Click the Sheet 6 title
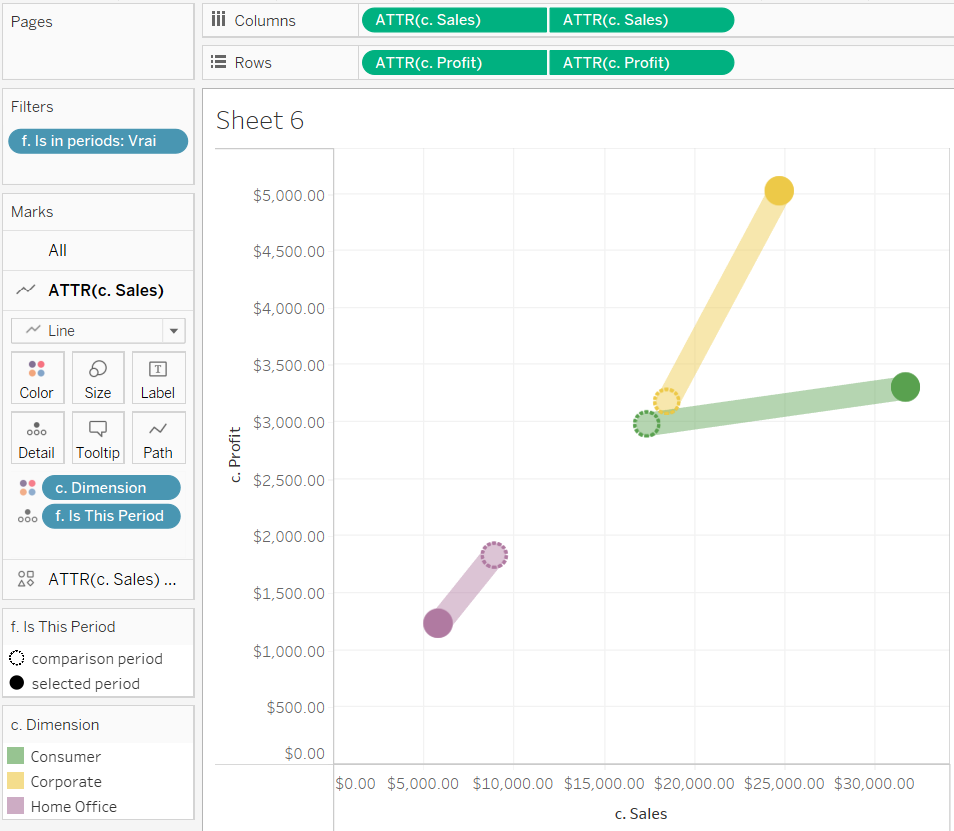 [x=260, y=121]
